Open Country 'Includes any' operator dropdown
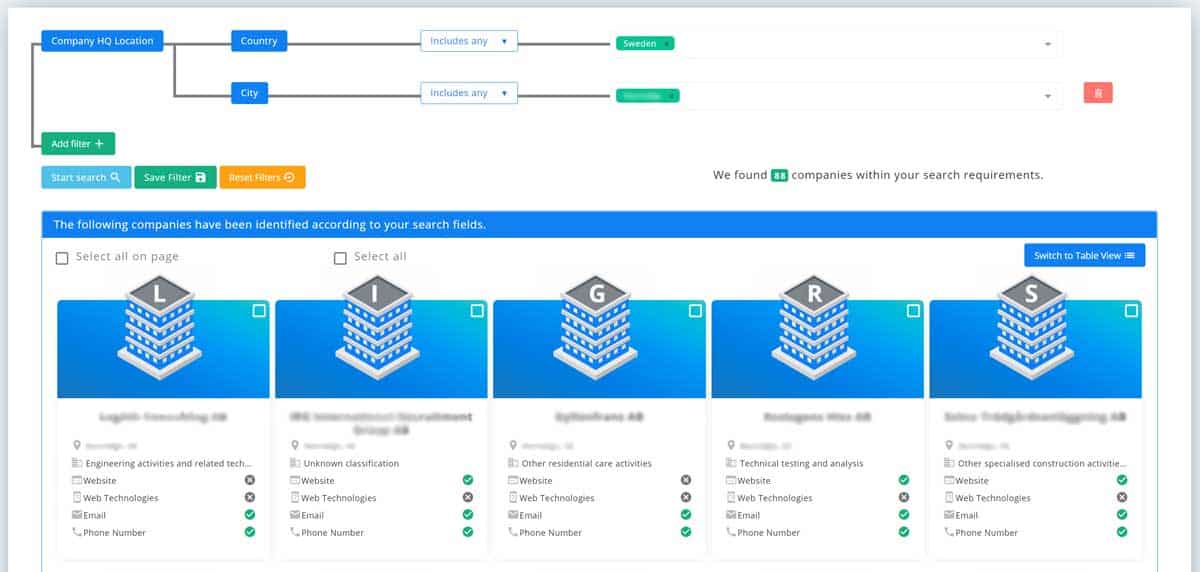1200x572 pixels. 468,41
